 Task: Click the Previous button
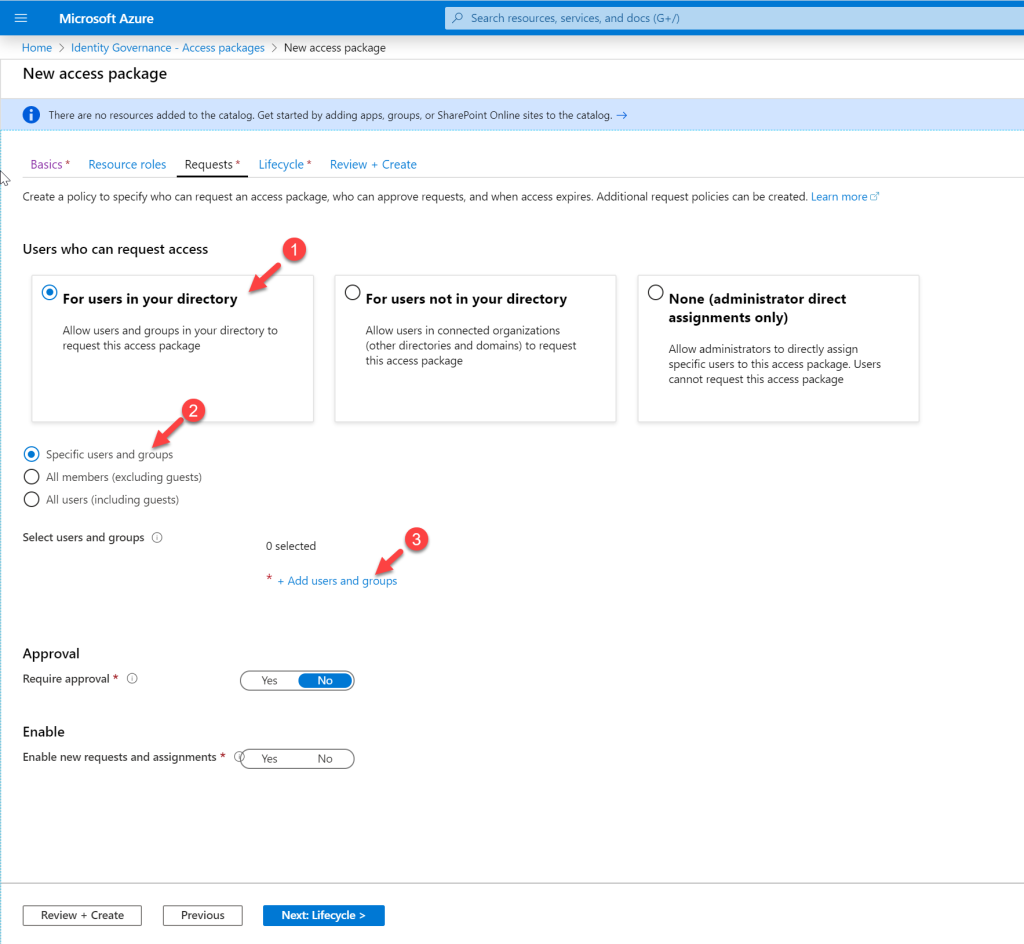202,915
